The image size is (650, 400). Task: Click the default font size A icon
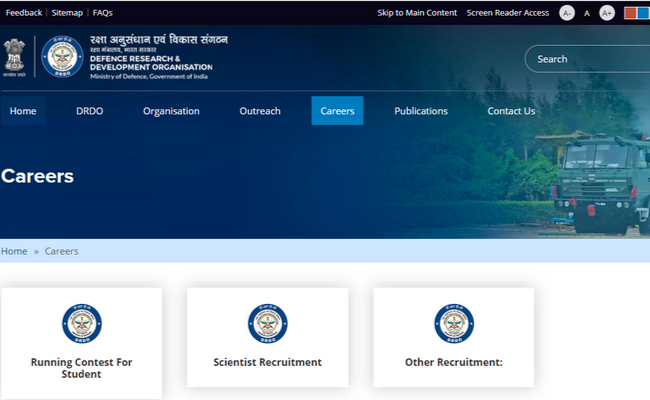point(587,13)
